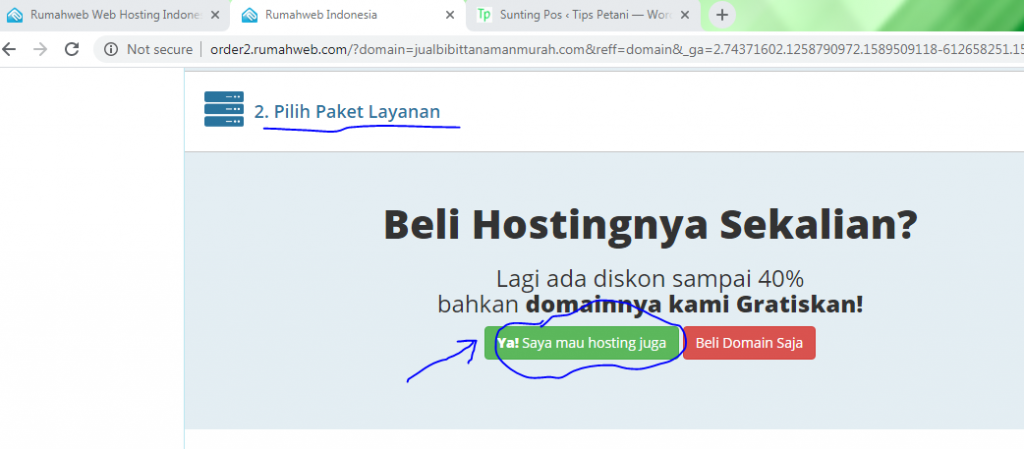Click the 'Lagi ada diskon sampai 40%' text
Screen dimensions: 1024x449
coord(650,279)
